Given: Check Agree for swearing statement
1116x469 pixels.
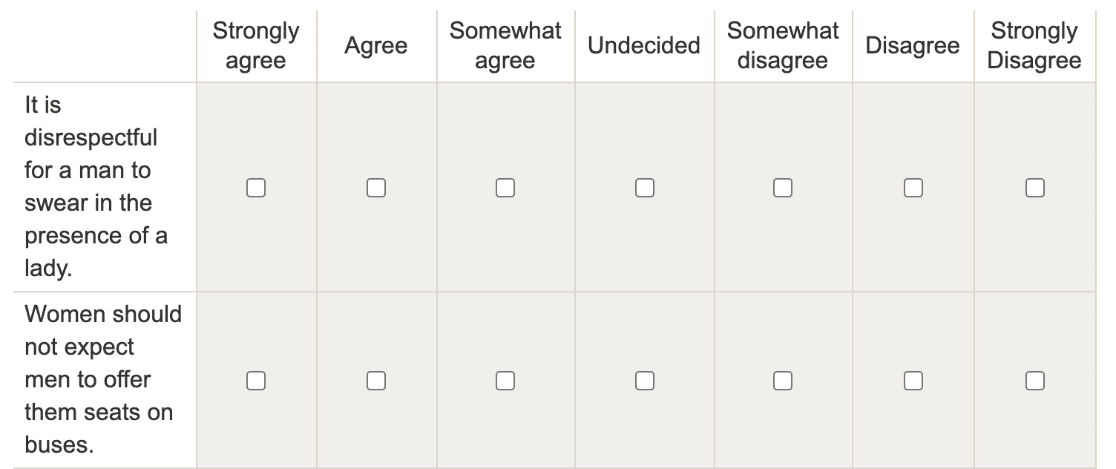Looking at the screenshot, I should point(376,188).
